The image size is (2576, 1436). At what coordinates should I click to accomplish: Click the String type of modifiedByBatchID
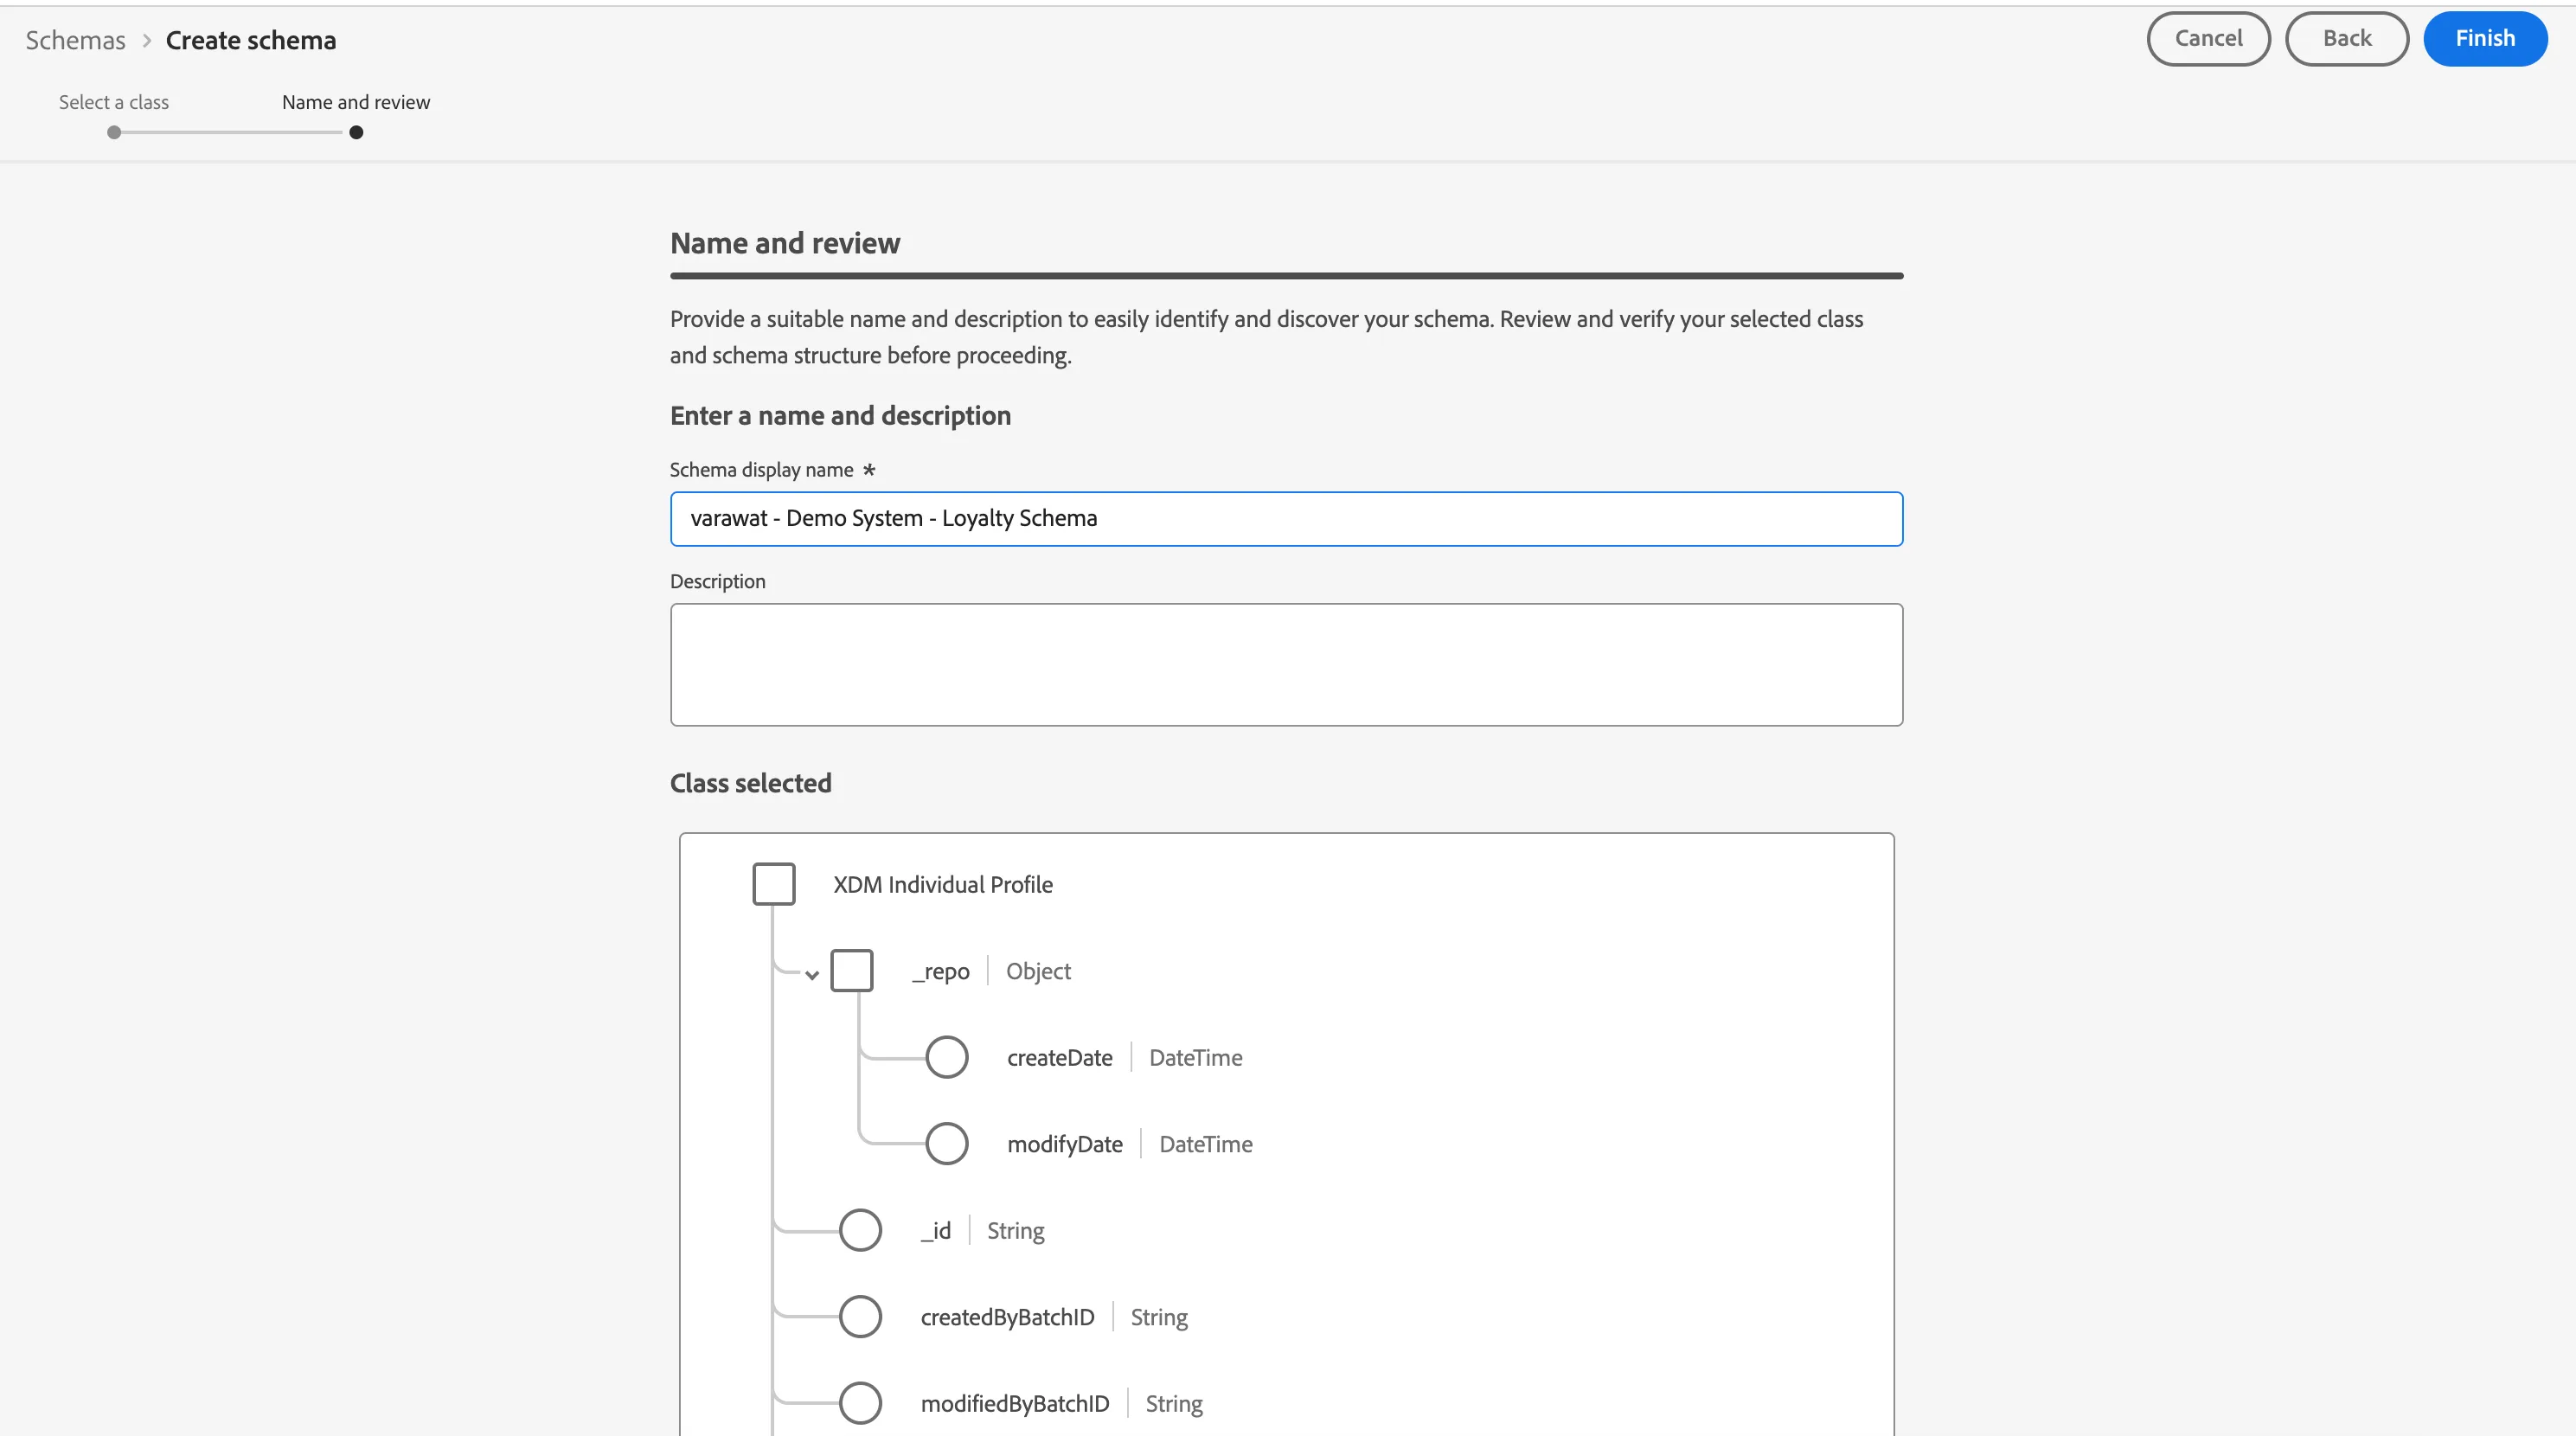1174,1404
